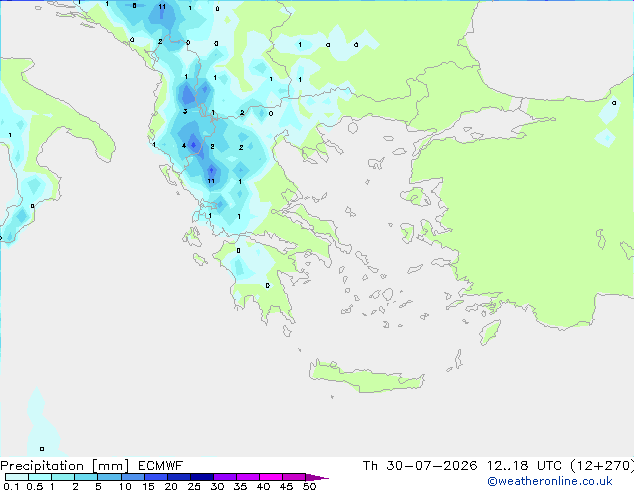Select the 0.1 mm palest legend swatch

(x=17, y=477)
